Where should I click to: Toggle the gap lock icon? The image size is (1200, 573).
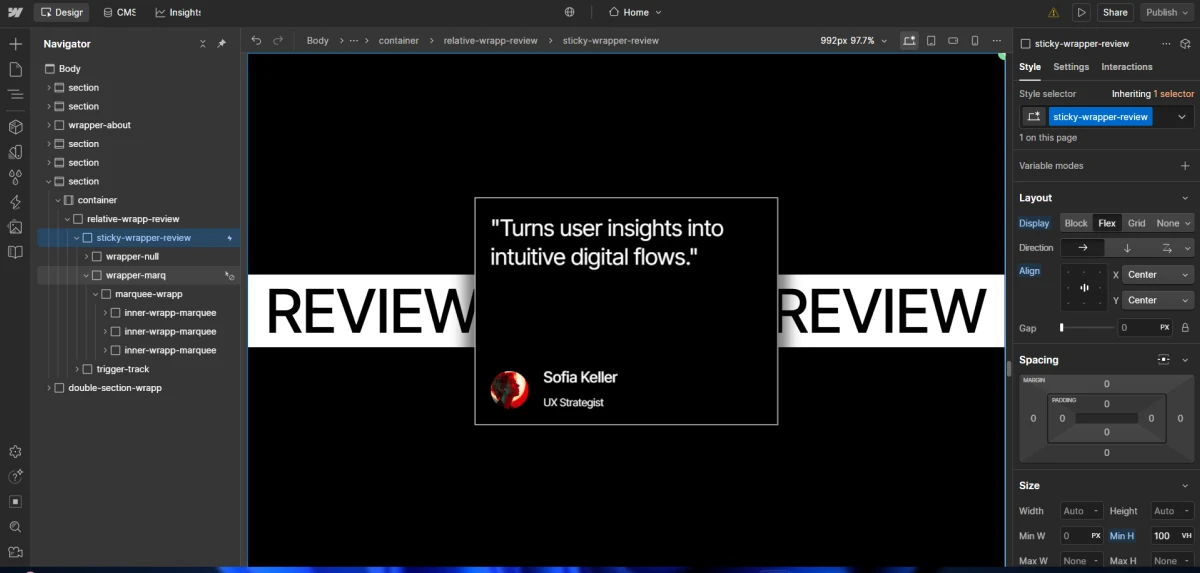1185,328
